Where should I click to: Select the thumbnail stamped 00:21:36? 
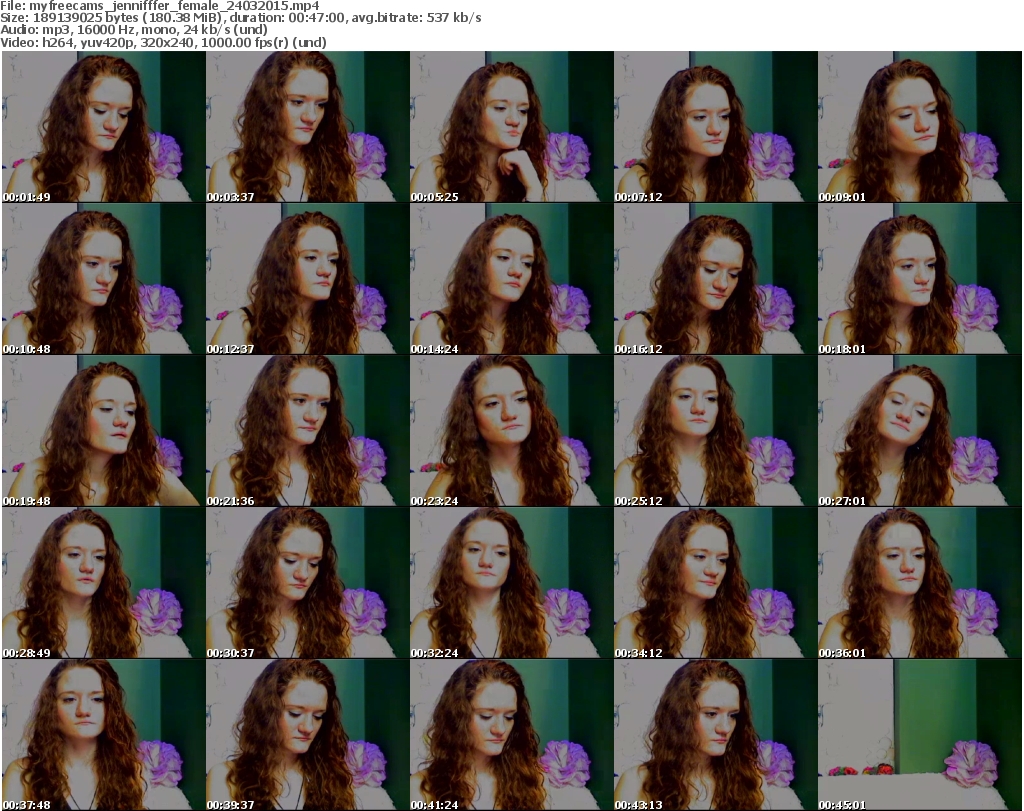308,431
